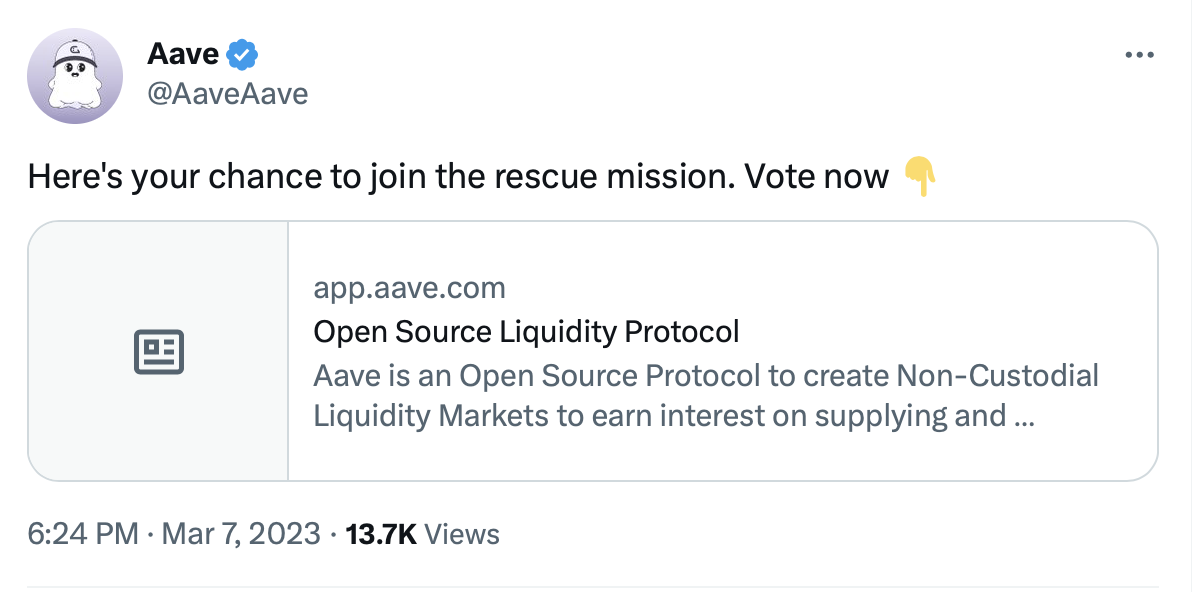Click the Mar 7, 2023 date

[241, 534]
